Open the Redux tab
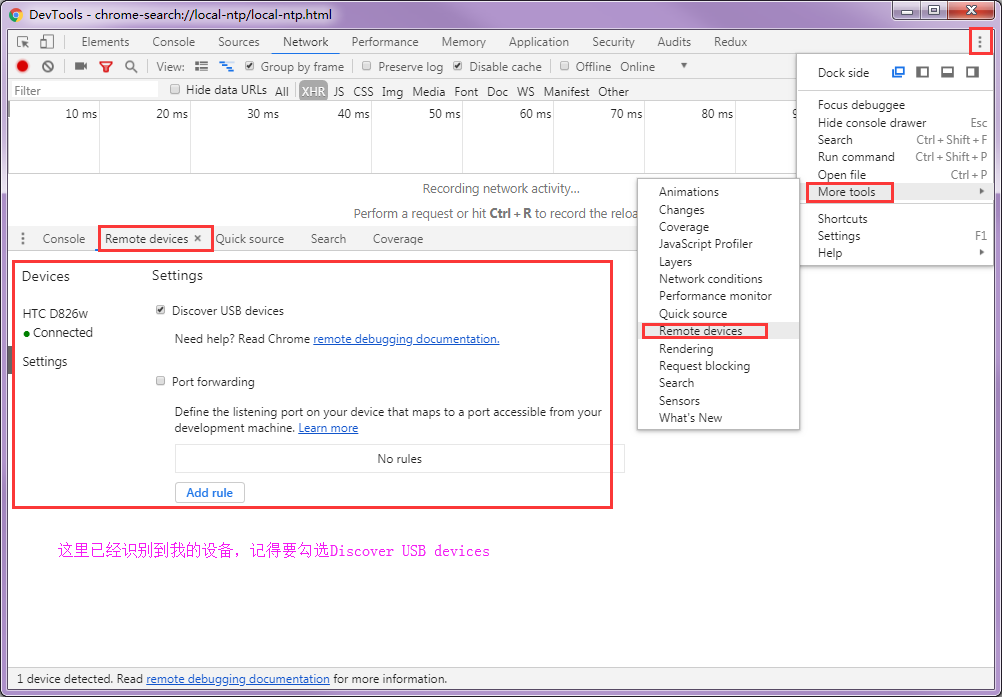 [730, 42]
